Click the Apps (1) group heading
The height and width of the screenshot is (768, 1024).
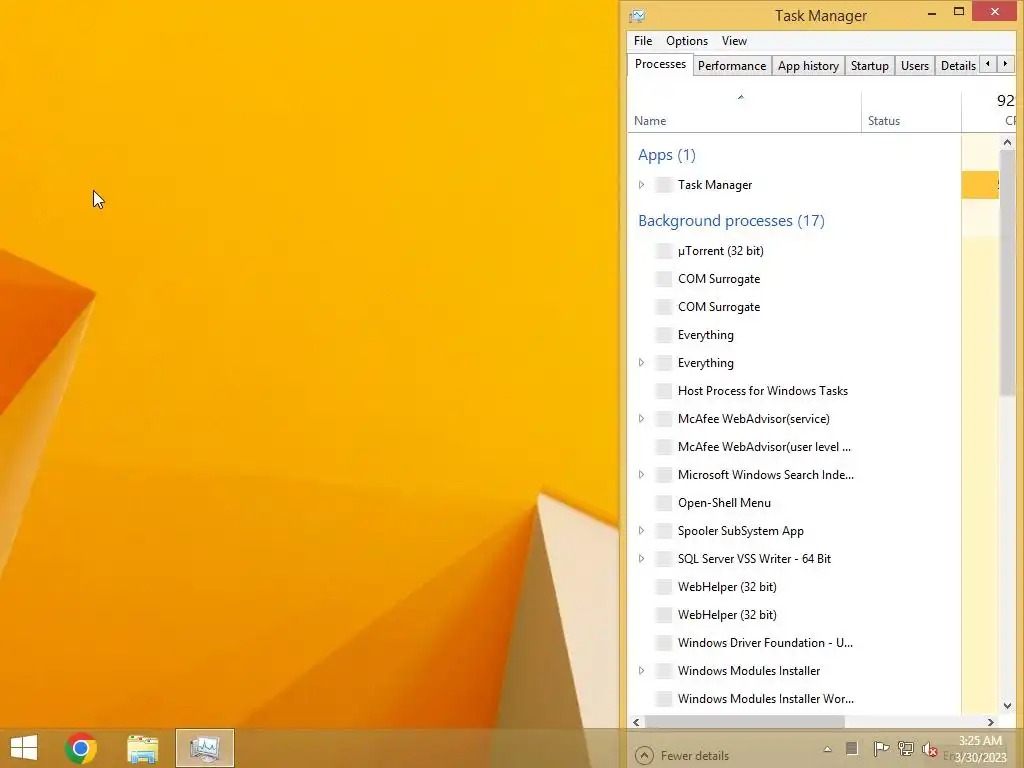(667, 155)
